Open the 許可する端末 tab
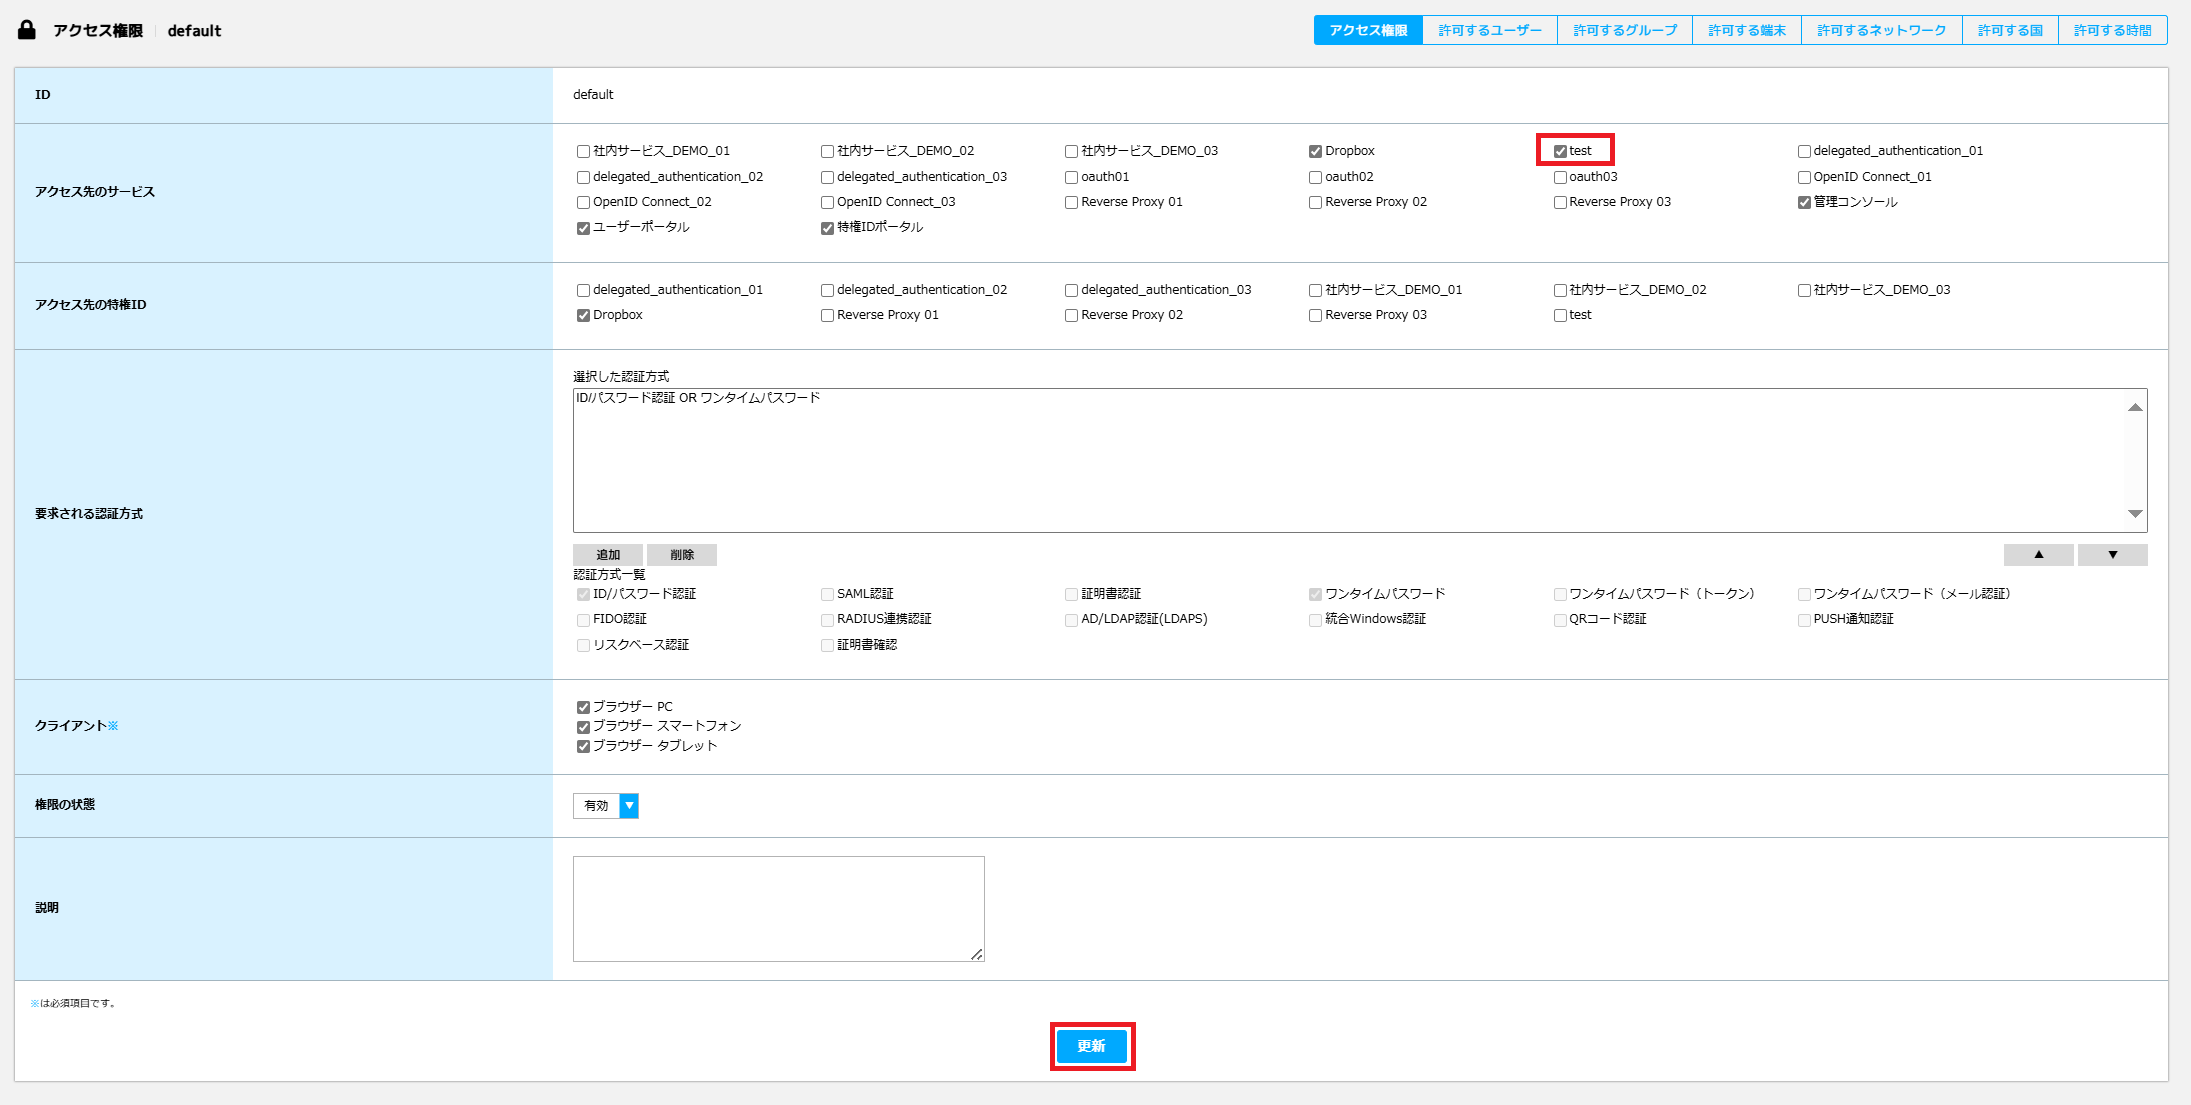Screen dimensions: 2191x1105 (1747, 31)
